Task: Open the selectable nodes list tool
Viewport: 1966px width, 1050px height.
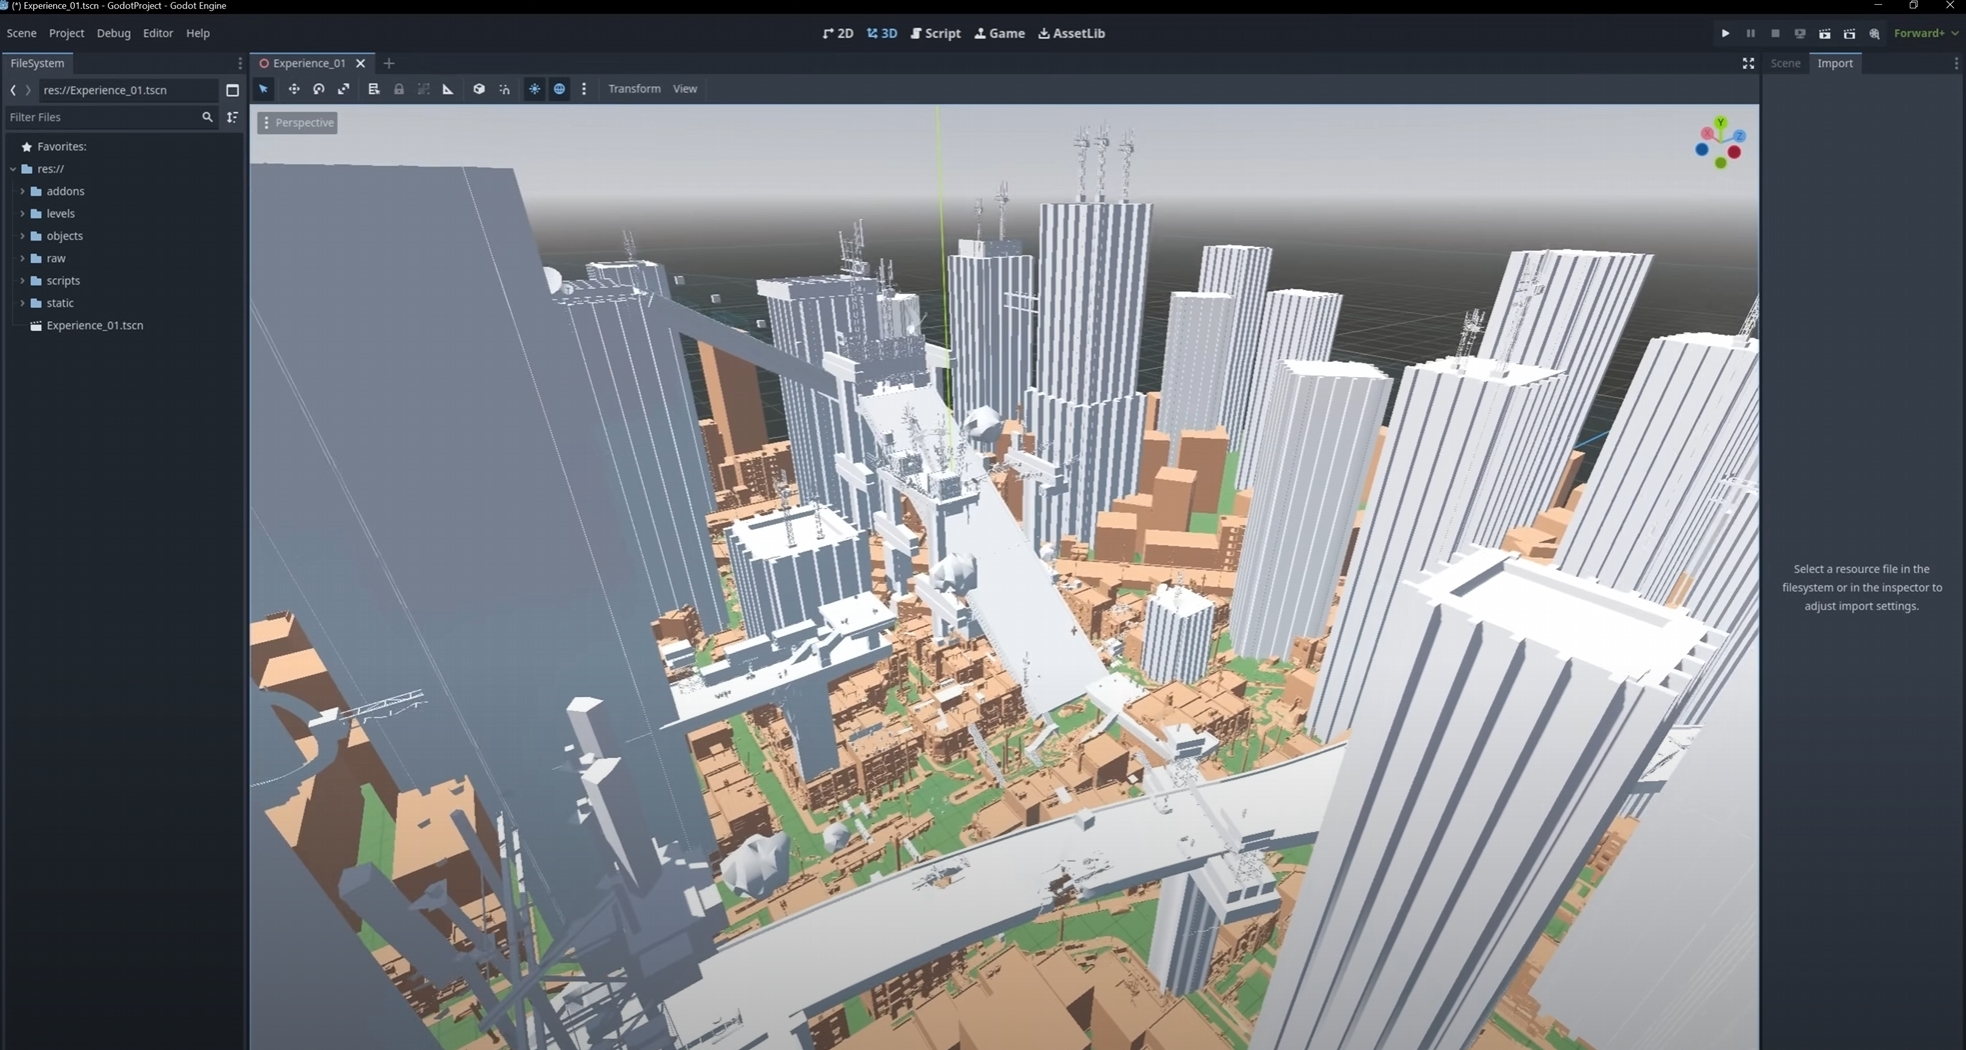Action: coord(374,89)
